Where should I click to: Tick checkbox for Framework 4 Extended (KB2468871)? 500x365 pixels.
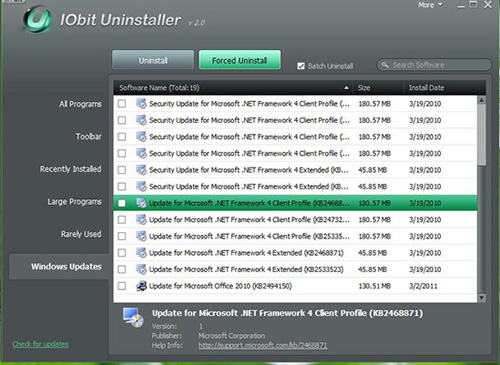coord(122,253)
